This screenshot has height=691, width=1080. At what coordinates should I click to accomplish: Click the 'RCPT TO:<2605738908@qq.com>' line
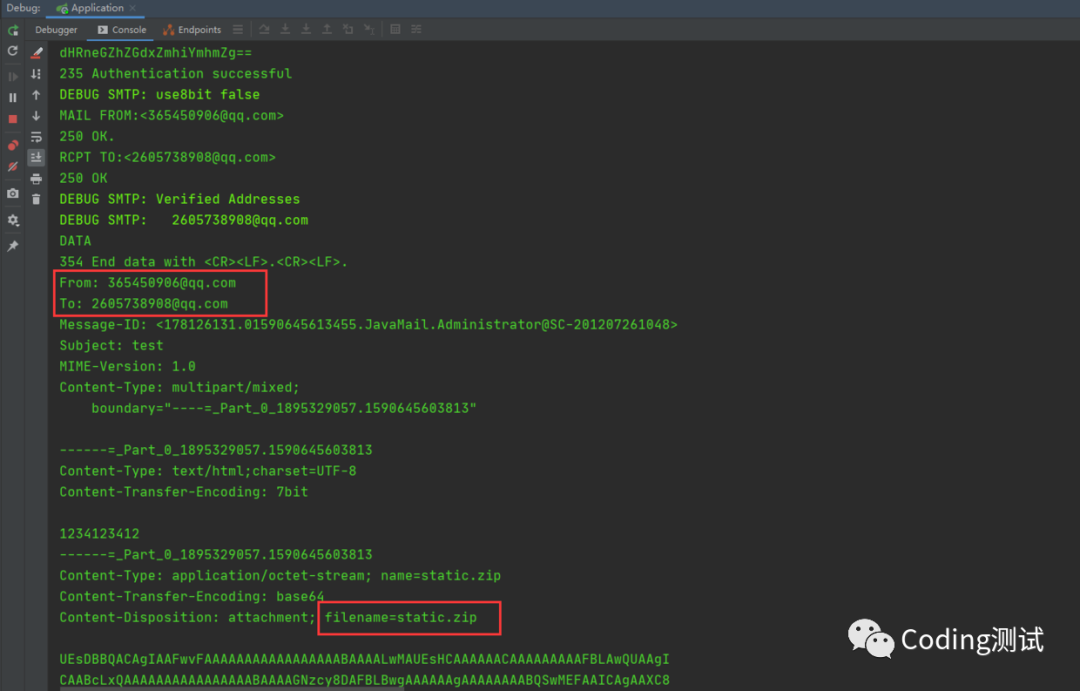[167, 158]
